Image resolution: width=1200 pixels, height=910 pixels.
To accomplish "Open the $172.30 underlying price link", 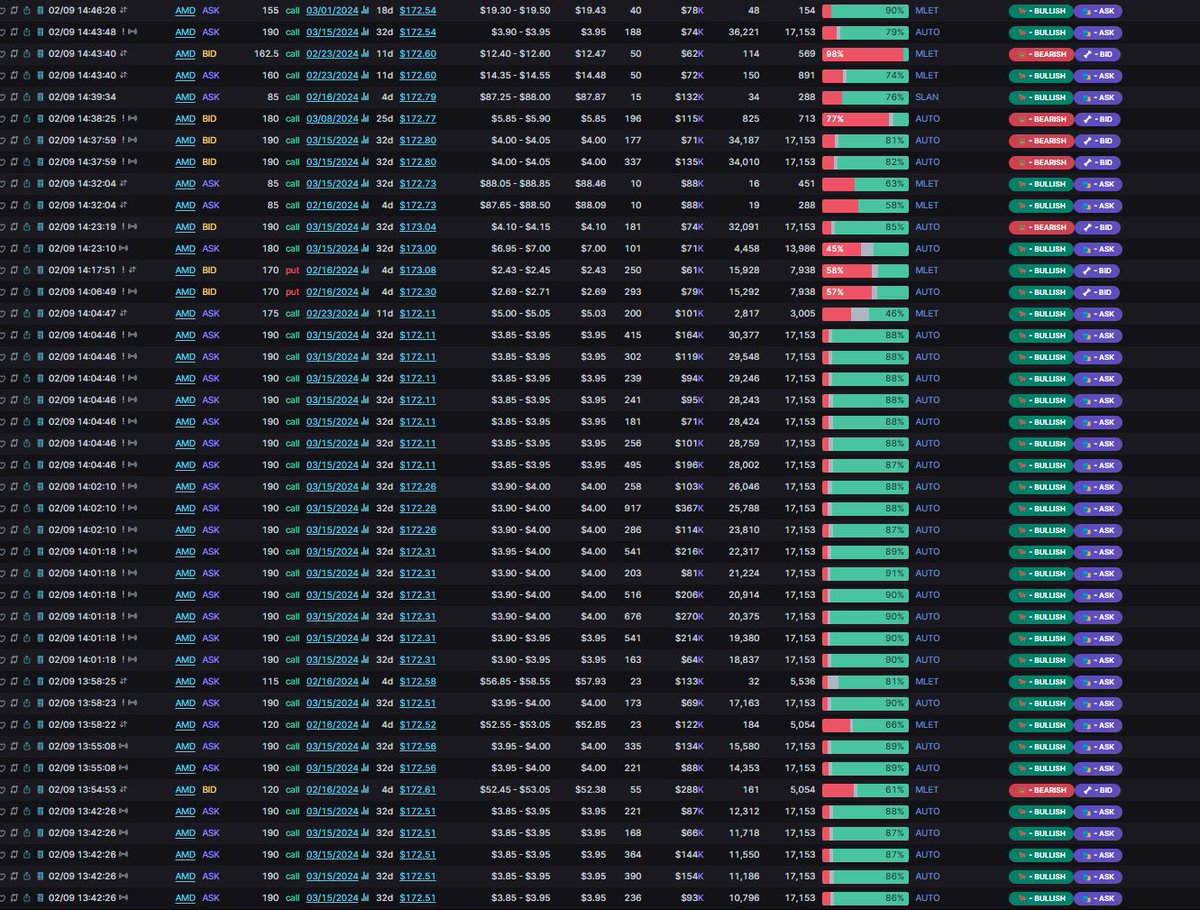I will pyautogui.click(x=418, y=292).
